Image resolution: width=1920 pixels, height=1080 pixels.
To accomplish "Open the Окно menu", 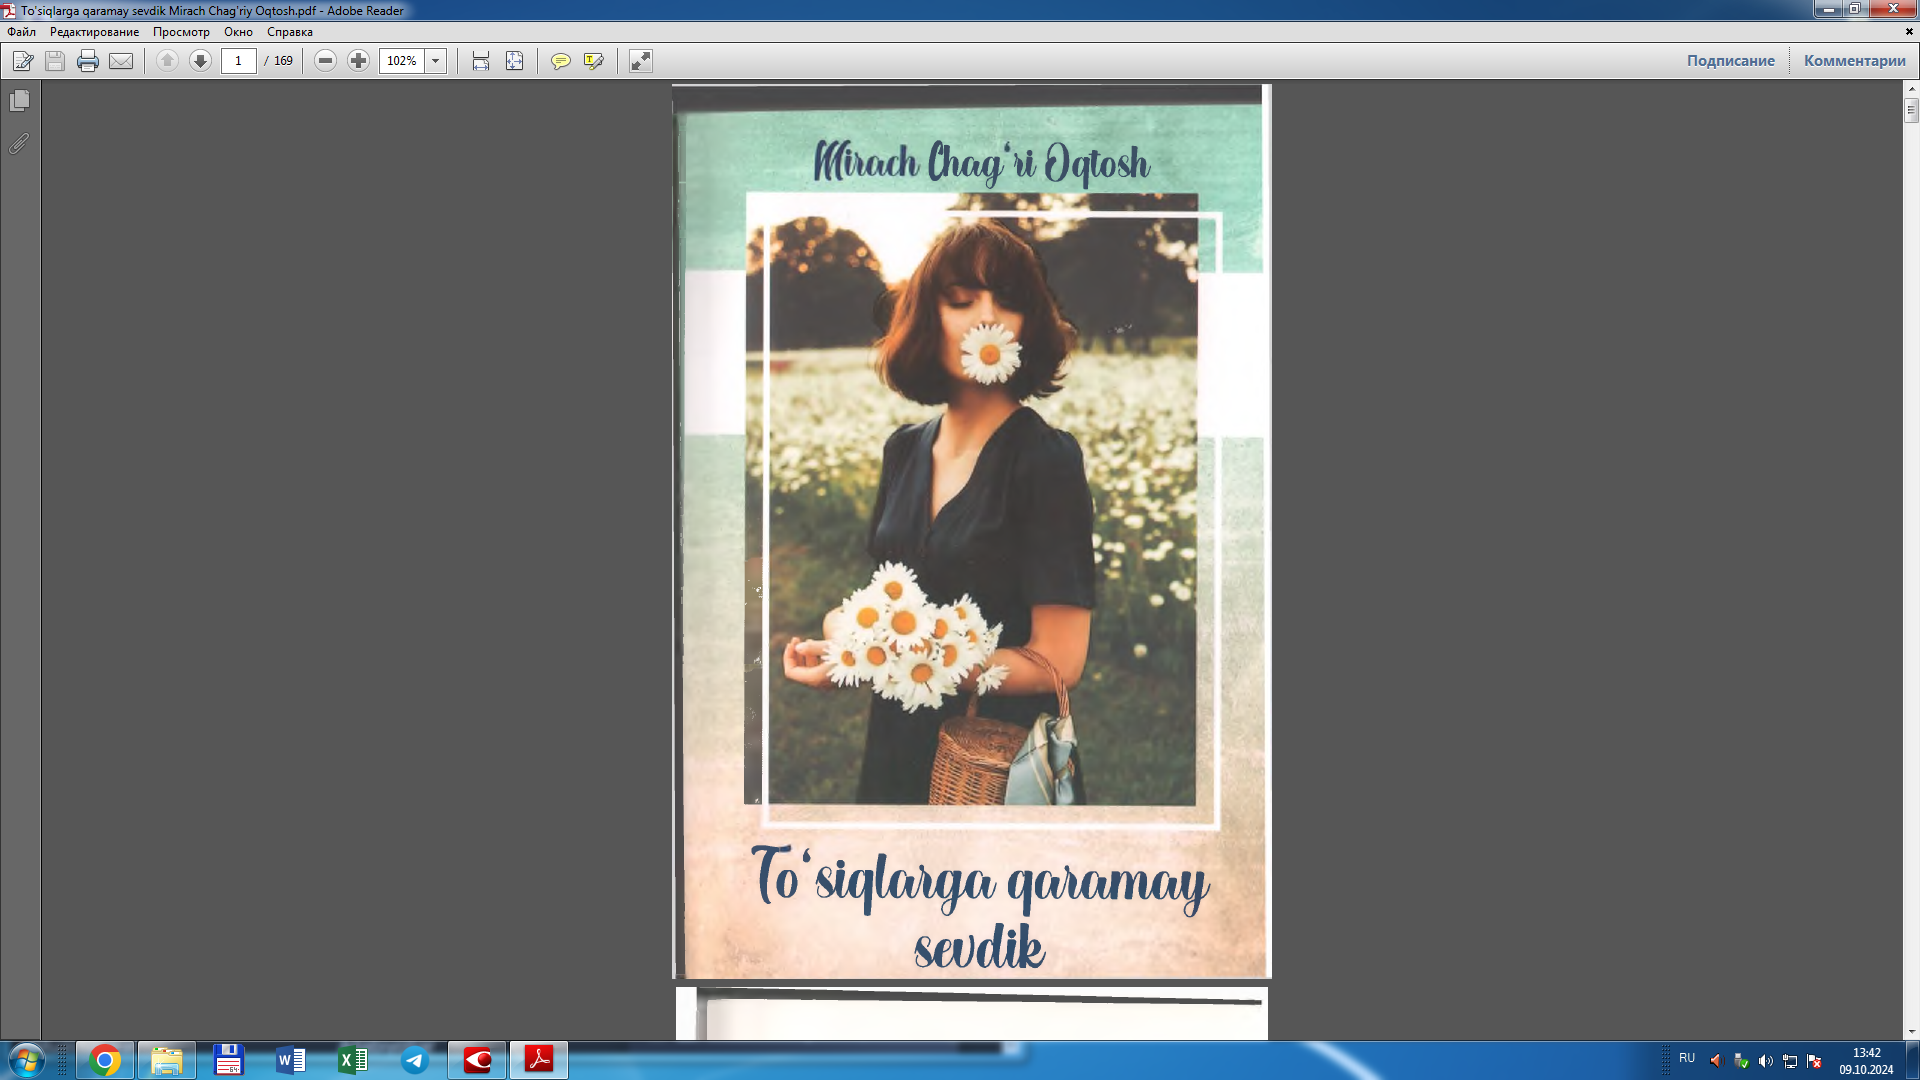I will [237, 32].
